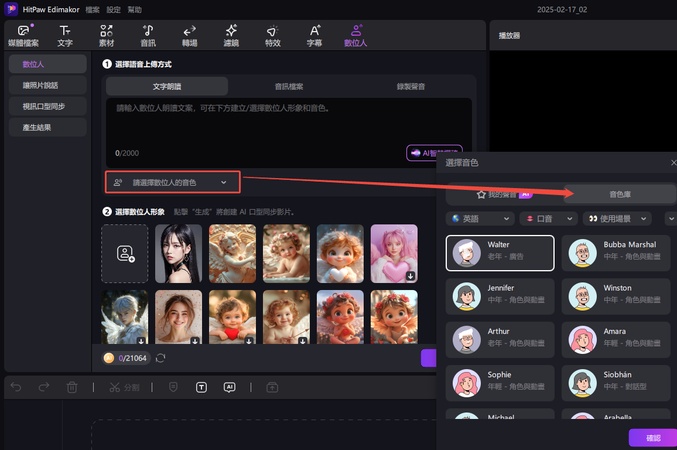Image resolution: width=677 pixels, height=450 pixels.
Task: Switch to 我的聲音 my voice tab
Action: click(x=504, y=194)
